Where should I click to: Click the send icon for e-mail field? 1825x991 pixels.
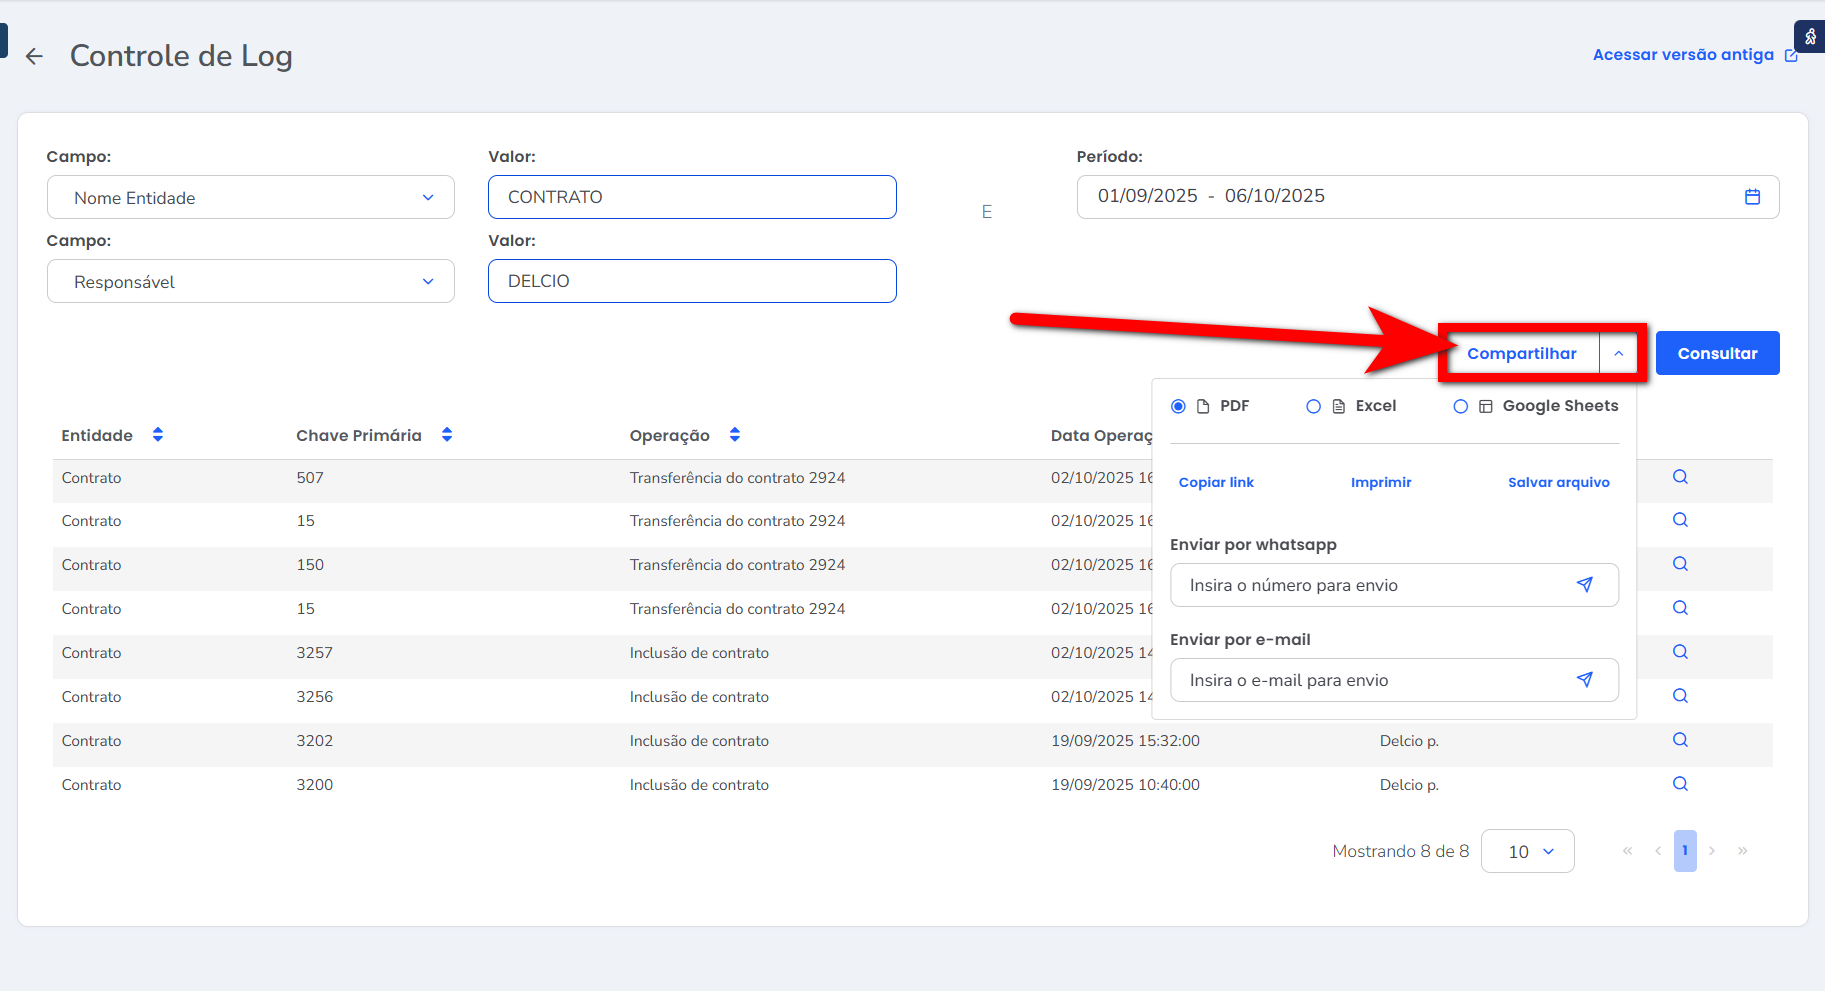pyautogui.click(x=1584, y=680)
